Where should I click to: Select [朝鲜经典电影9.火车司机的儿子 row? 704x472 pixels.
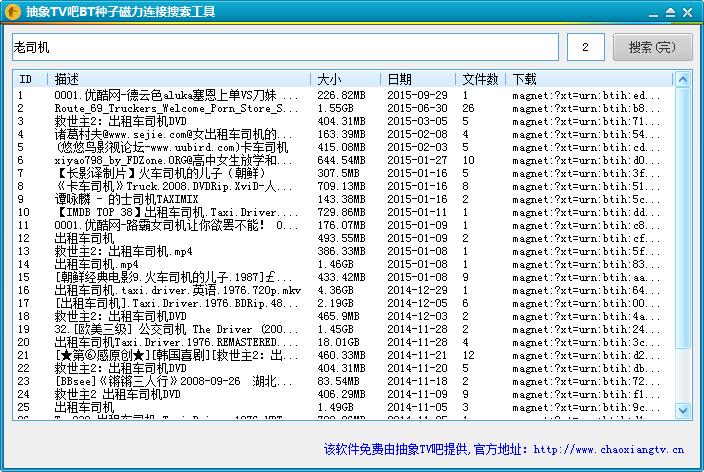[x=343, y=278]
